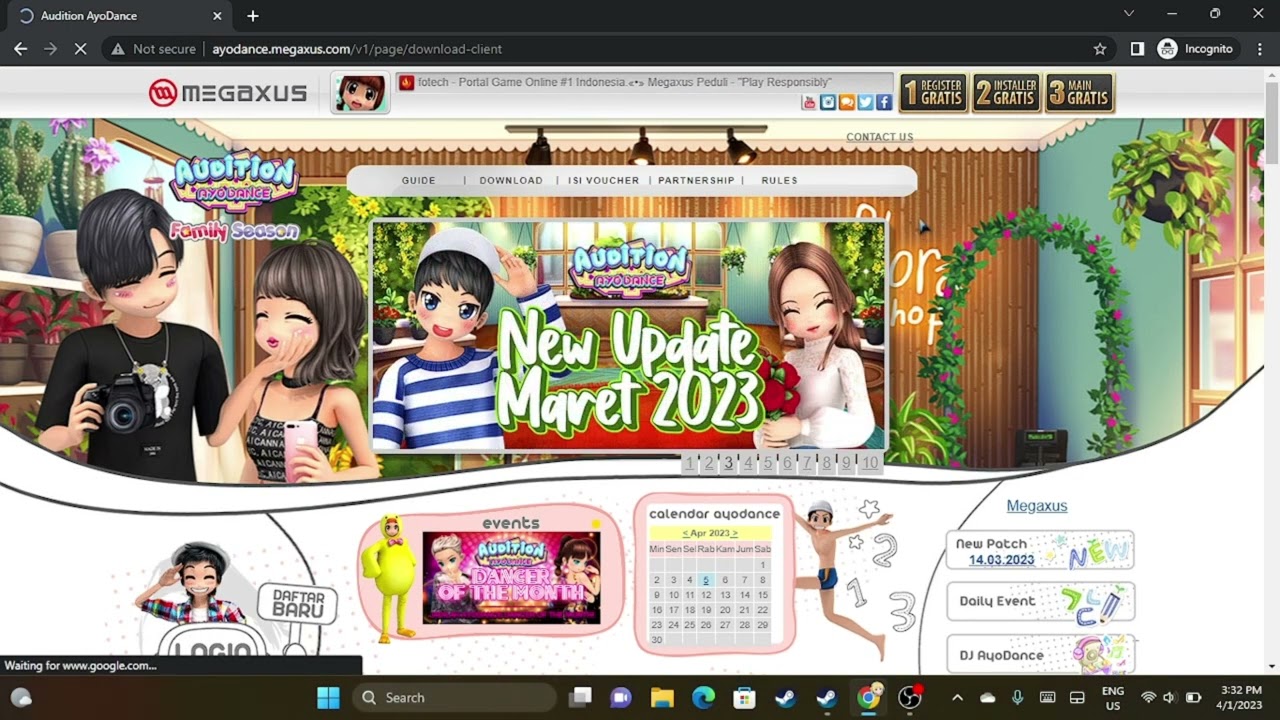Screen dimensions: 1280x720
Task: Open the clock showing 3:32 PM
Action: tap(1238, 697)
